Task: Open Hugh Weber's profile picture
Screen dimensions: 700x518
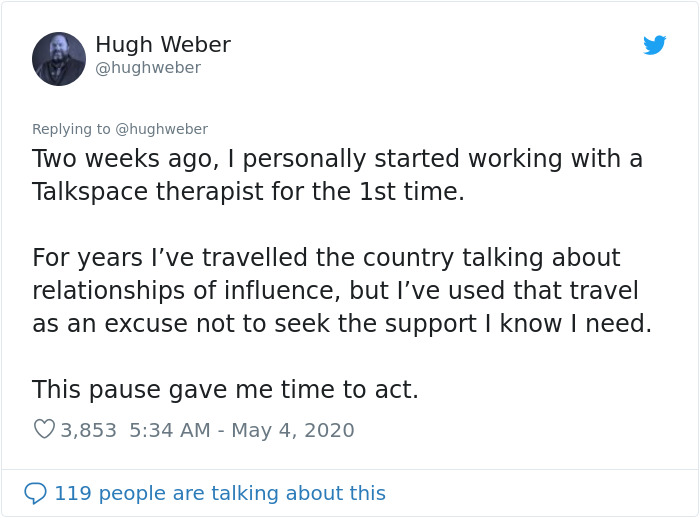Action: [x=59, y=59]
